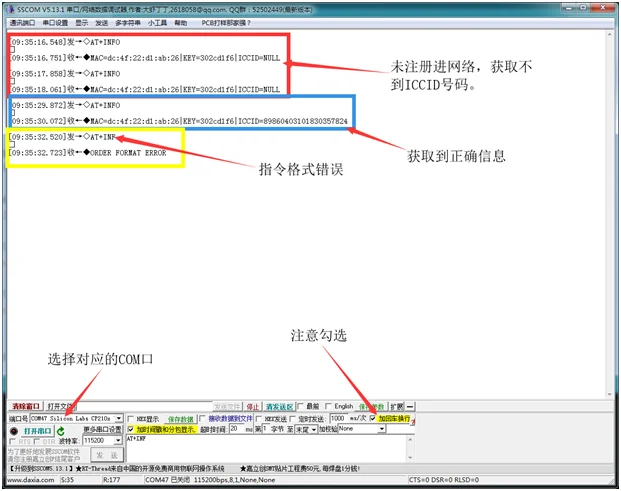This screenshot has width=621, height=491.
Task: Click the send text area containing AT+INF
Action: [266, 449]
